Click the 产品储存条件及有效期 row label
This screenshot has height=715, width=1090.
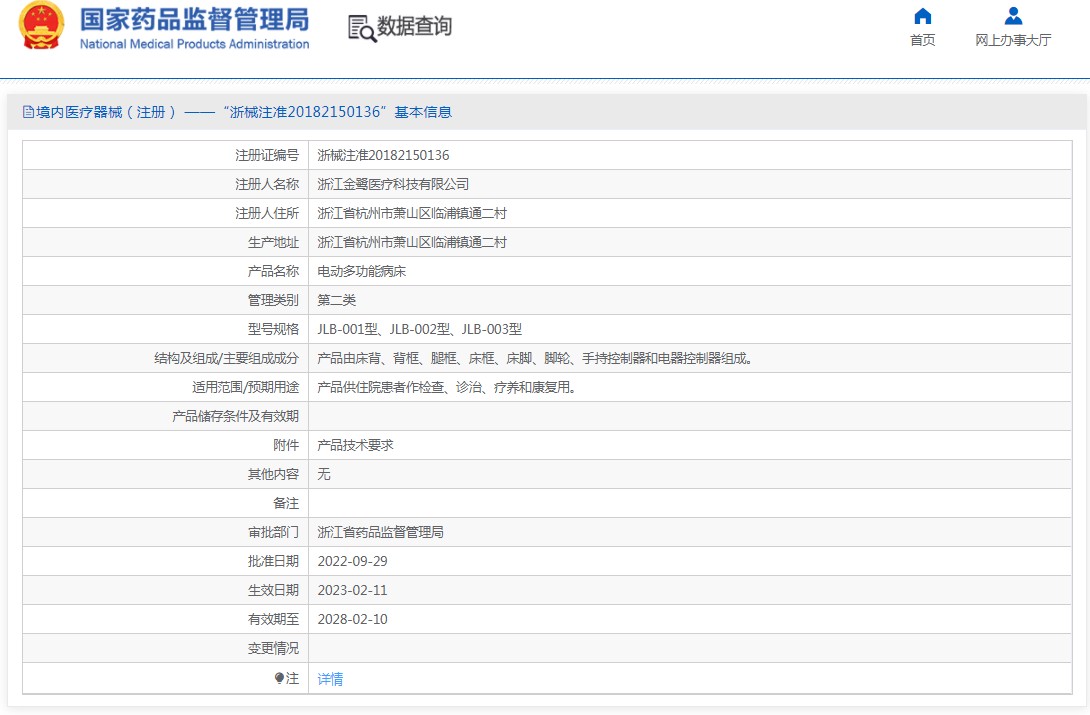tap(236, 416)
